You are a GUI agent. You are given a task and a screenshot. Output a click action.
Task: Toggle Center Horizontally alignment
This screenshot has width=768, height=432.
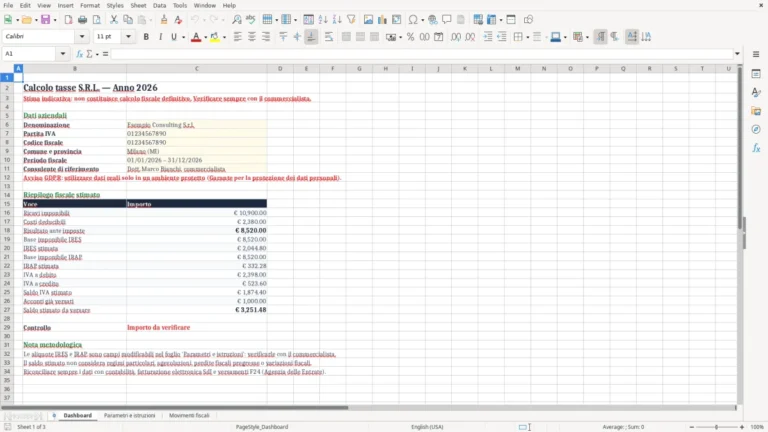252,37
